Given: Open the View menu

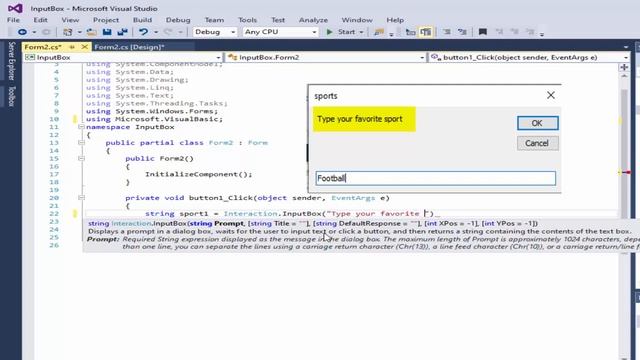Looking at the screenshot, I should pos(70,20).
